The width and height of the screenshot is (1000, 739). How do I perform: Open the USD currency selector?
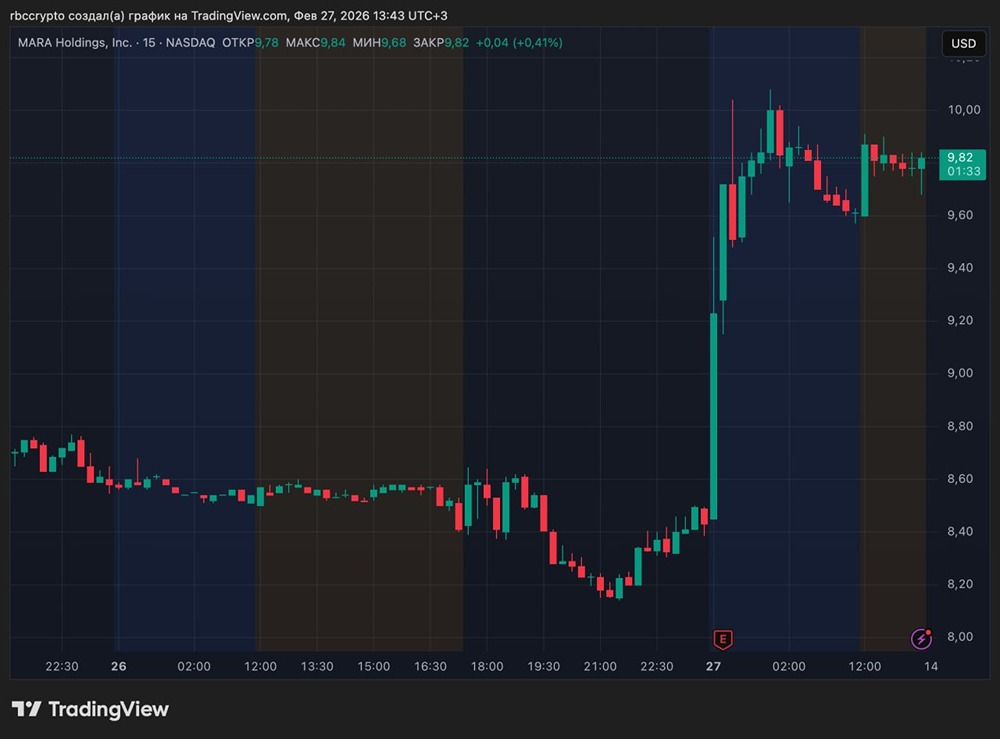[x=963, y=43]
